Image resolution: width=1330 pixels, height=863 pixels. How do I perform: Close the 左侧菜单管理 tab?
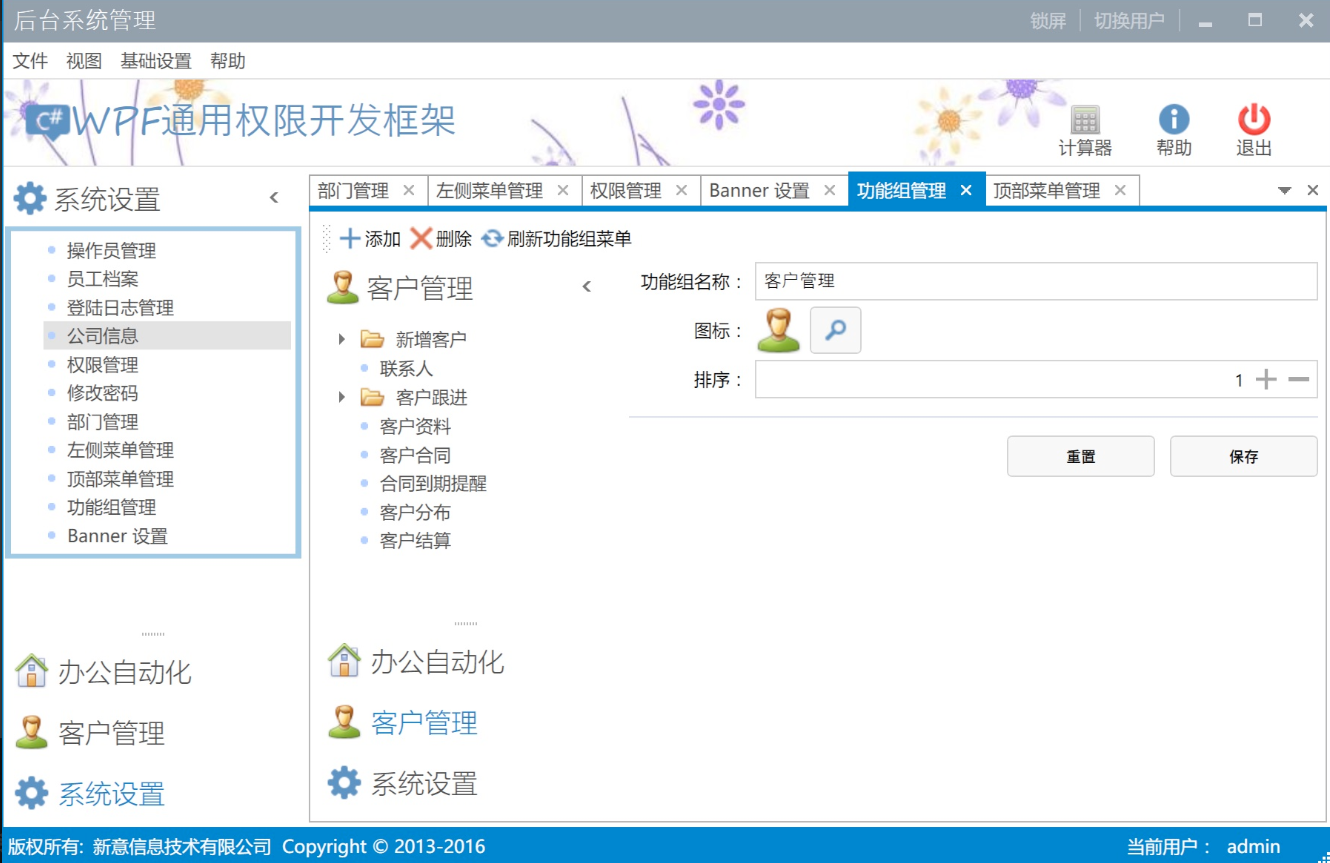point(563,190)
